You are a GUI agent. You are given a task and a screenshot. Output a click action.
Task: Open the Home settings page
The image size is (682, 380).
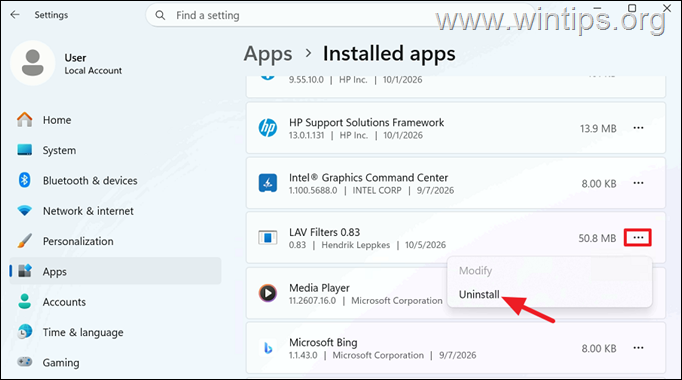pyautogui.click(x=115, y=120)
